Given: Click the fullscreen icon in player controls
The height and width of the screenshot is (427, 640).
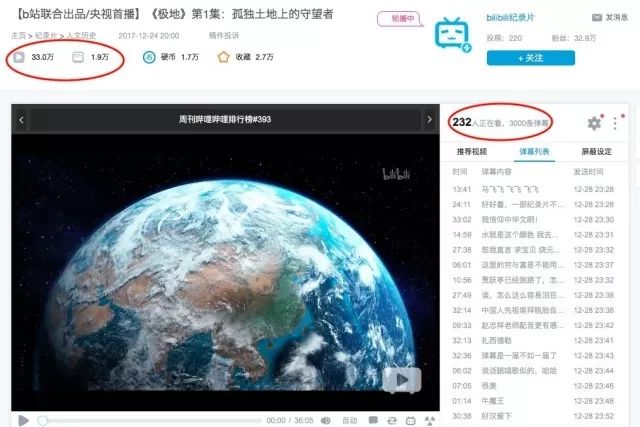Looking at the screenshot, I should pos(429,420).
